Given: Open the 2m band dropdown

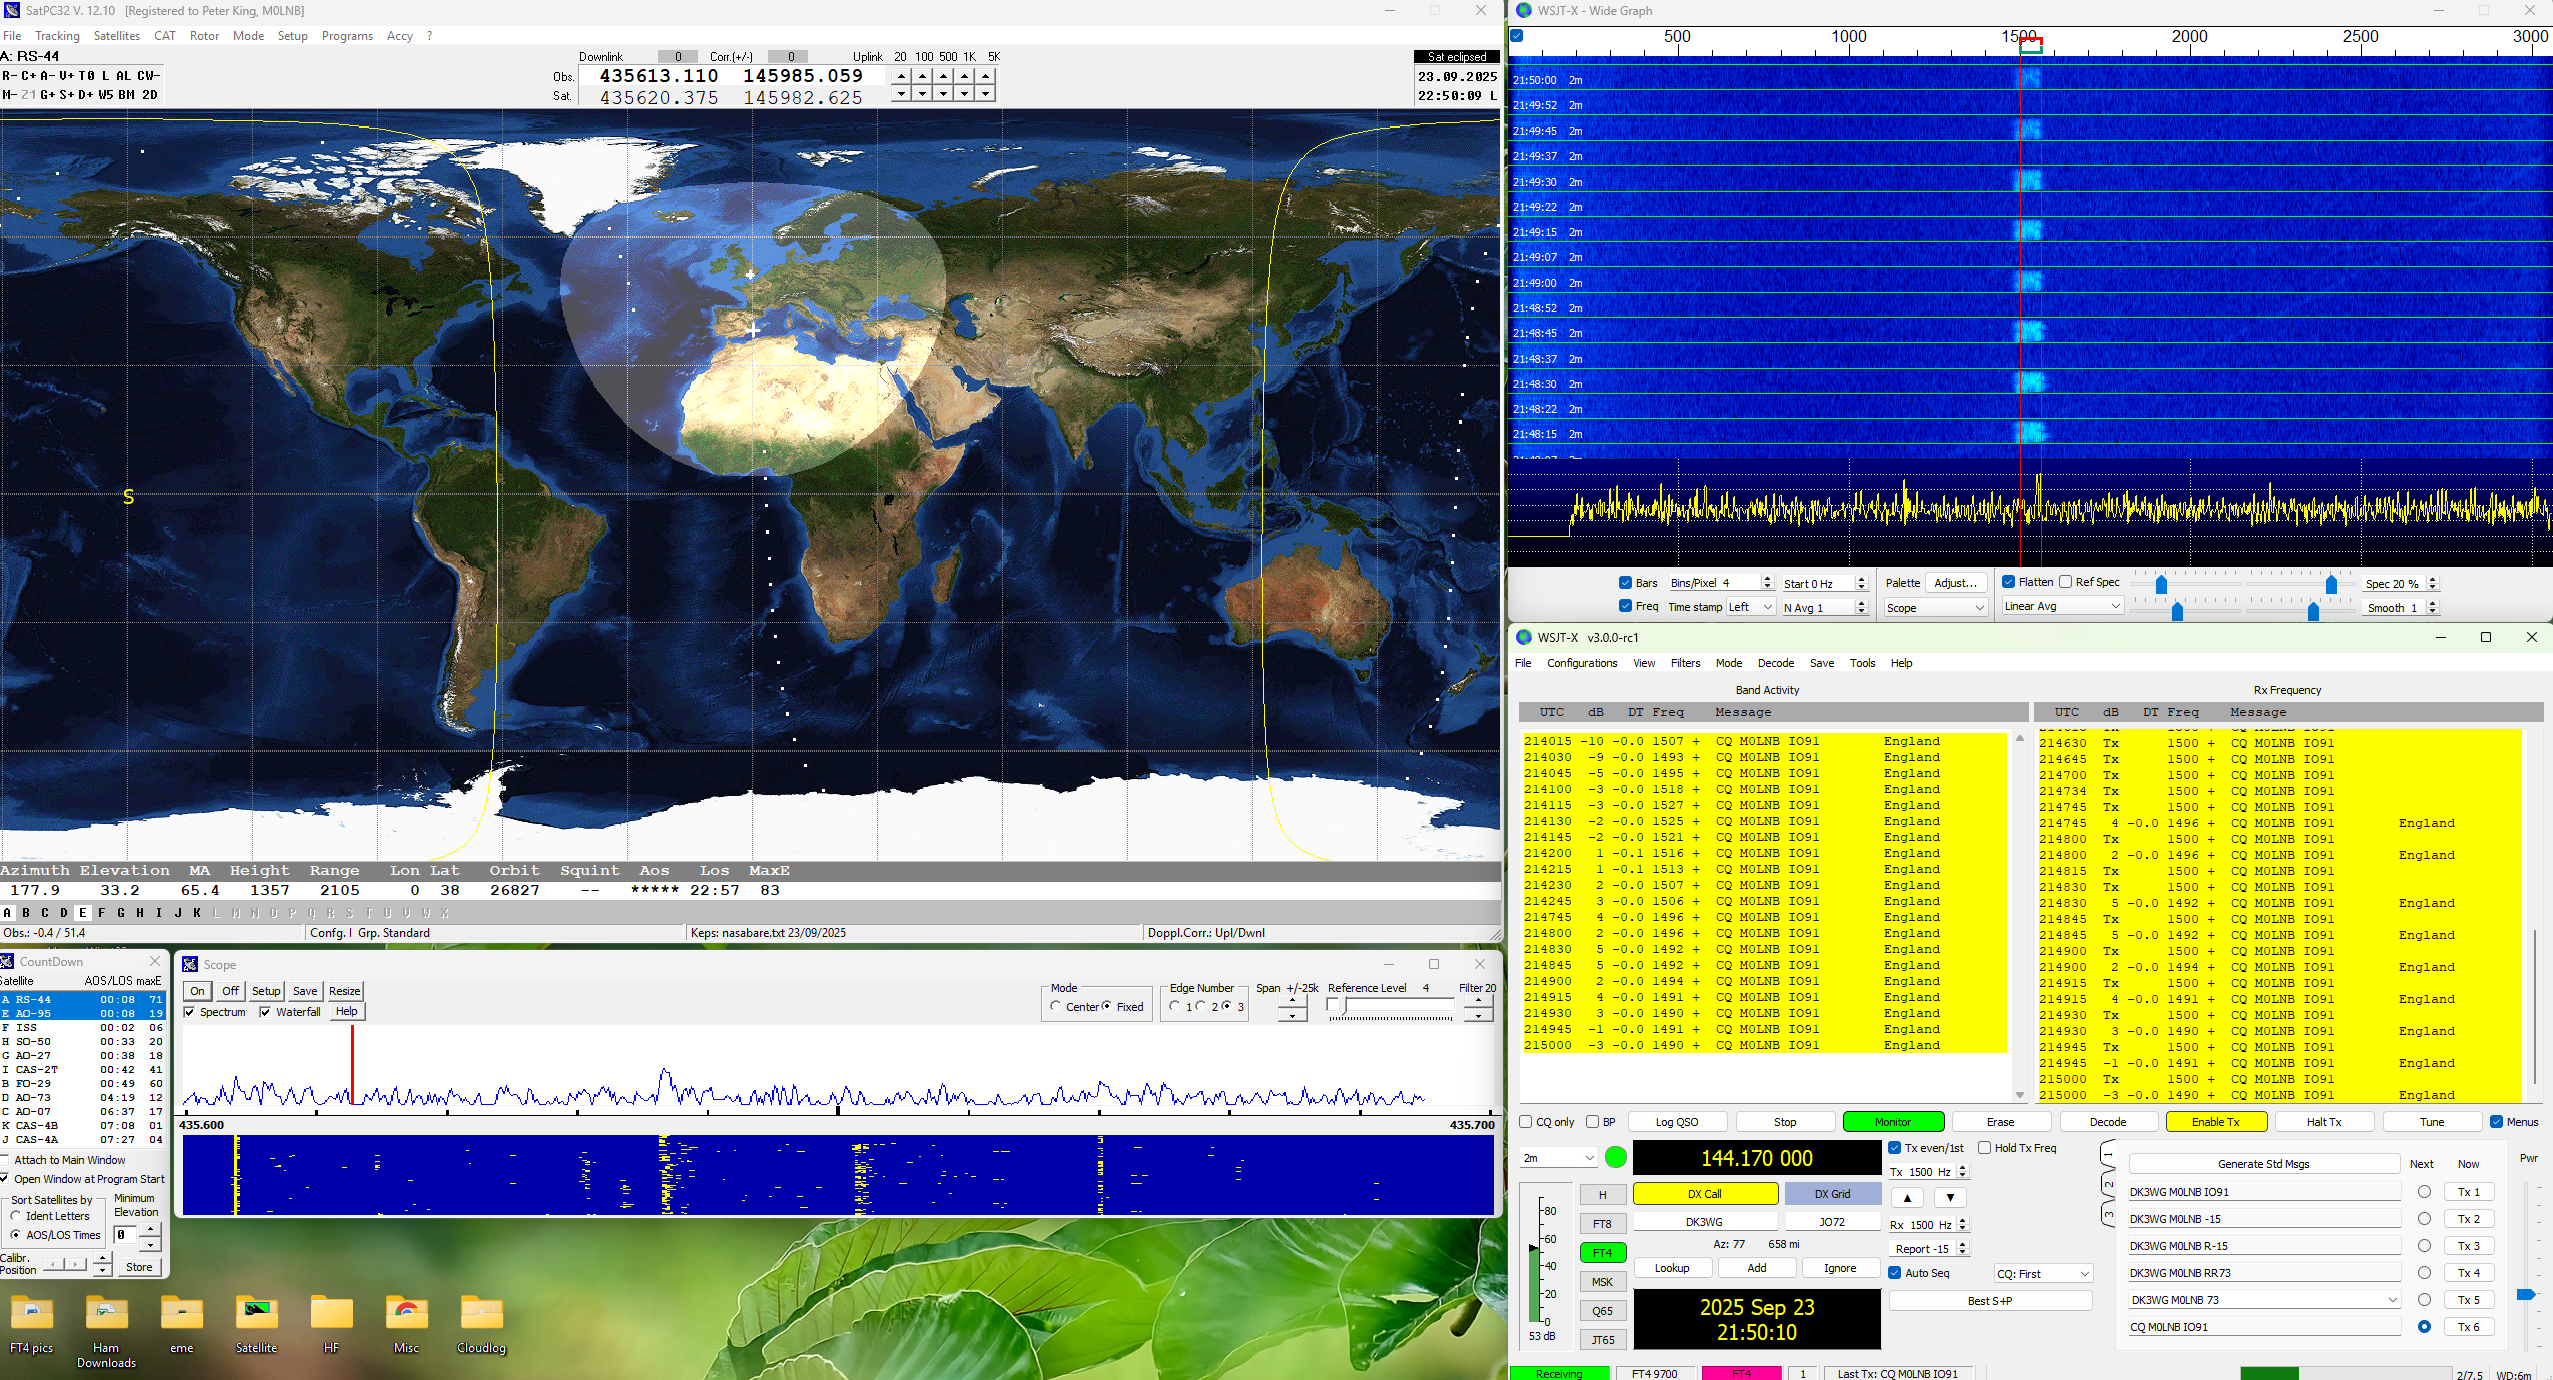Looking at the screenshot, I should [1559, 1158].
